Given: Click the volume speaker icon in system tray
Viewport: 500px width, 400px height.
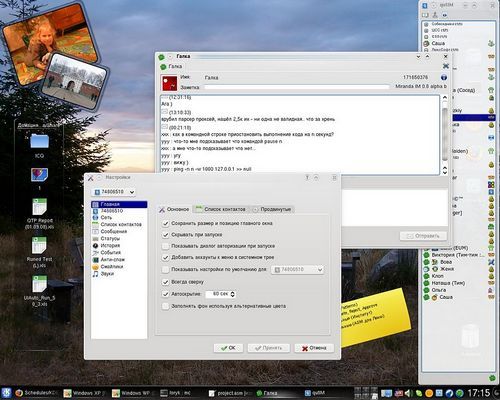Looking at the screenshot, I should [x=409, y=393].
